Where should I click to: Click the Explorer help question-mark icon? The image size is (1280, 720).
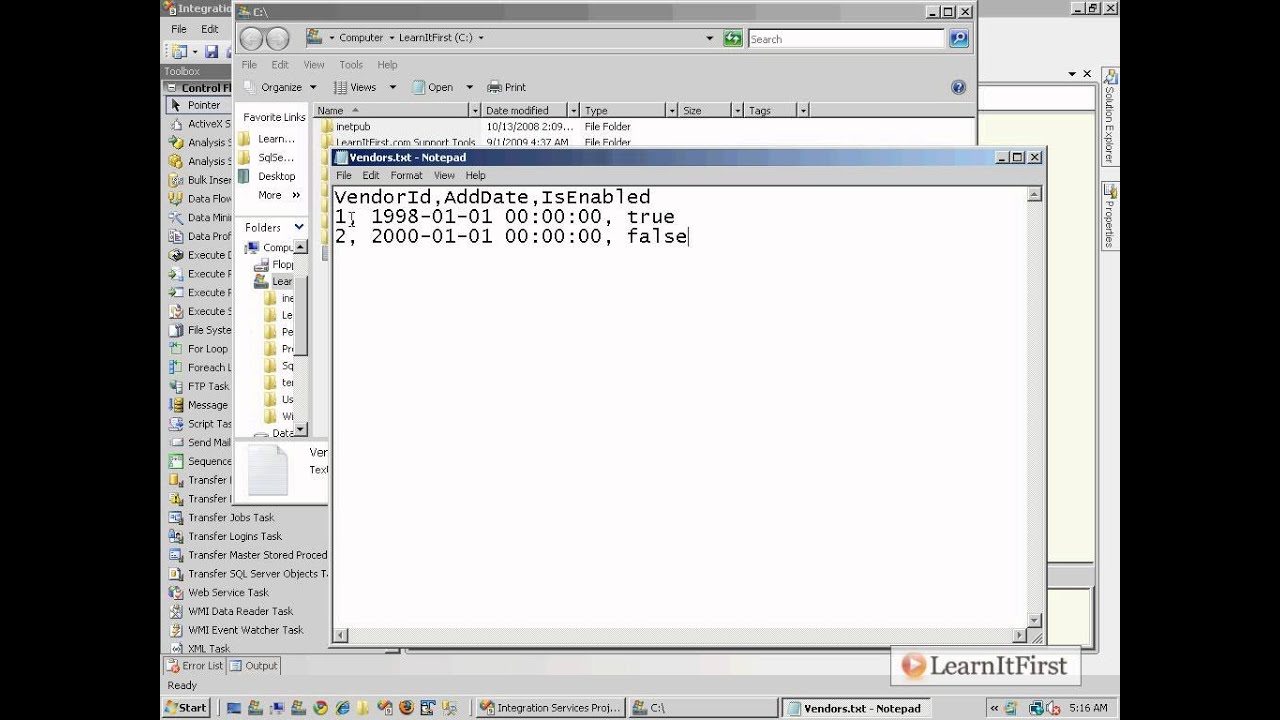tap(958, 87)
